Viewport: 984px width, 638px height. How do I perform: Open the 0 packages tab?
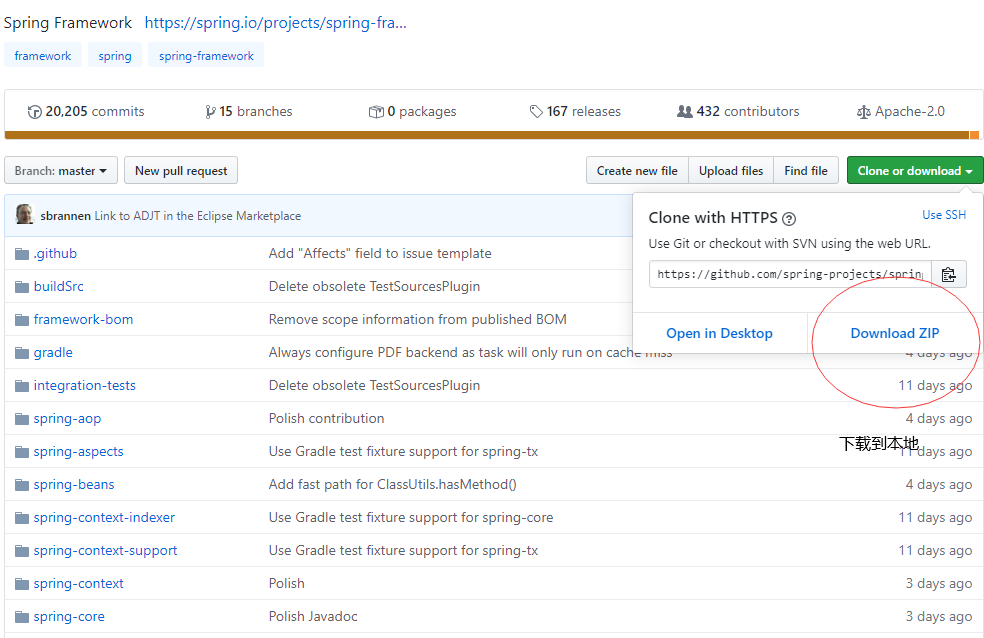[412, 112]
